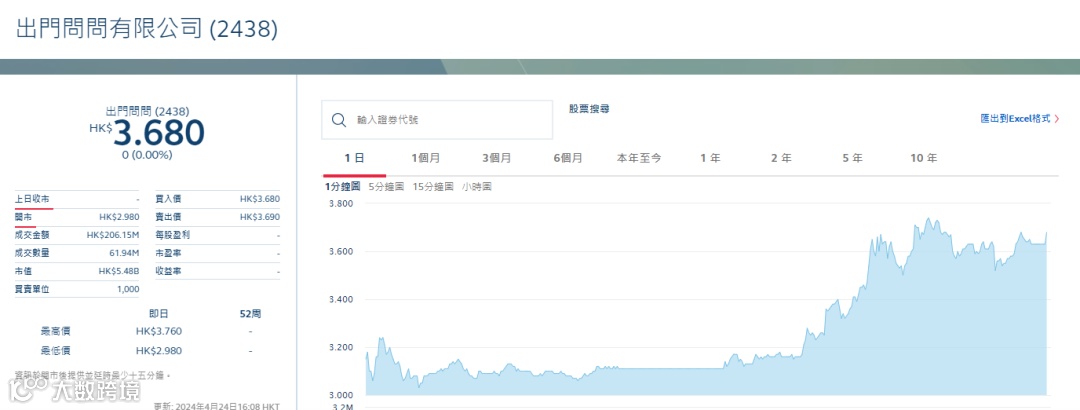This screenshot has height=410, width=1080.
Task: Click the magnifier search icon
Action: [338, 120]
